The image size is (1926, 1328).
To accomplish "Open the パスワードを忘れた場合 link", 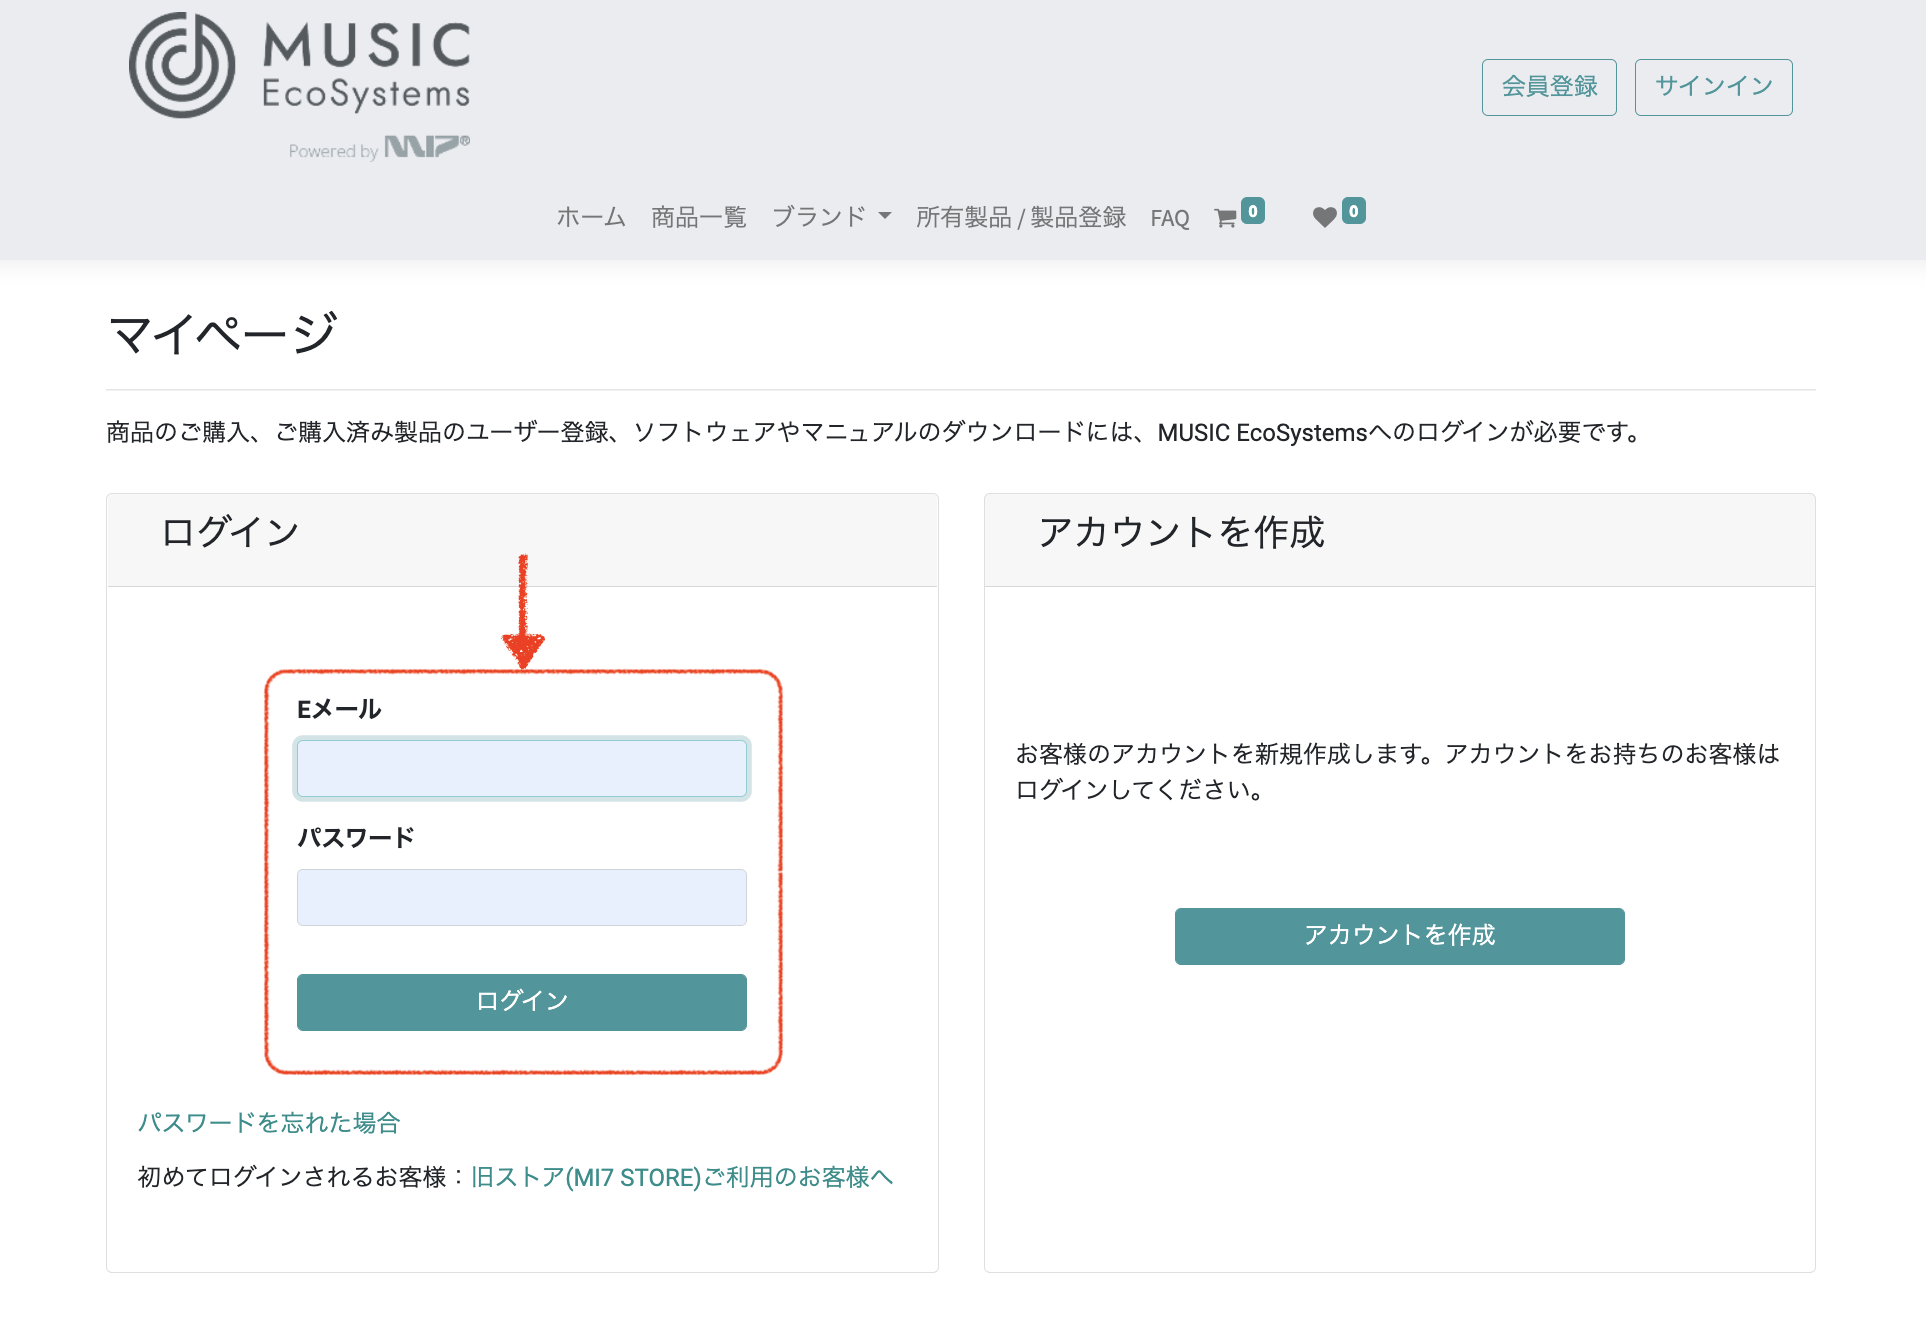I will coord(269,1123).
